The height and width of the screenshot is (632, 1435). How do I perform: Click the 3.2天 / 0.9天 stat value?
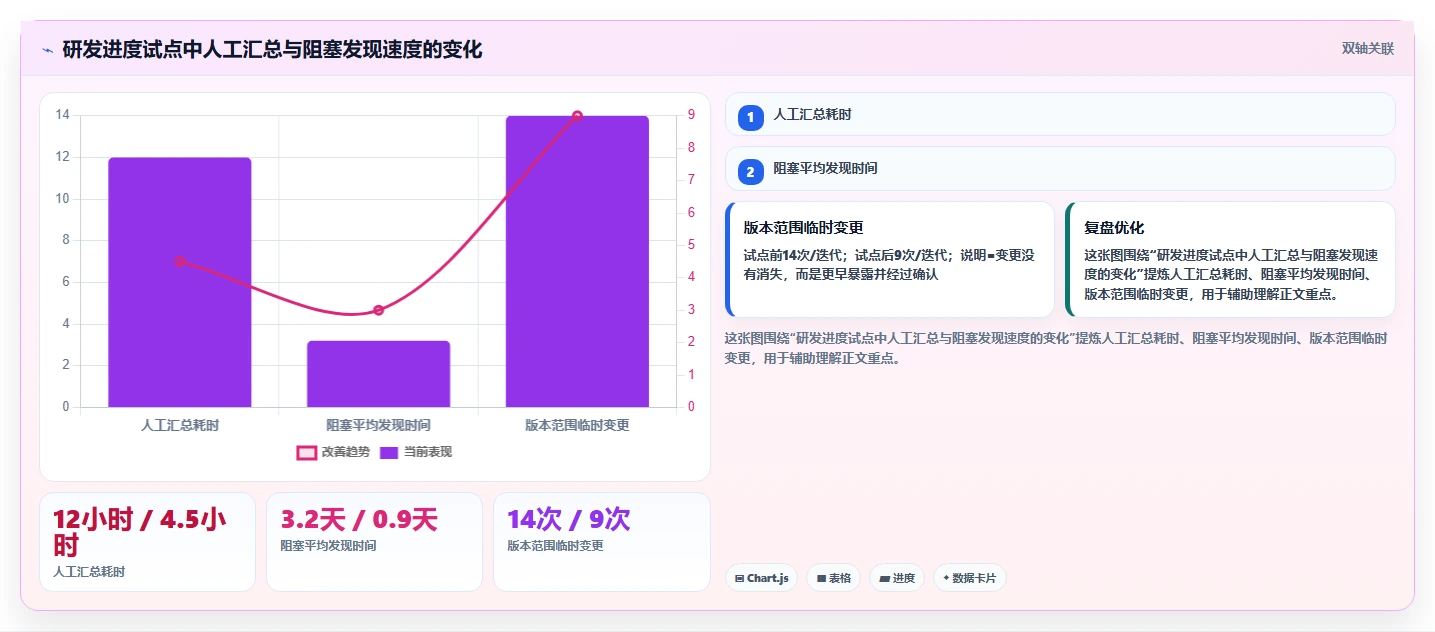[359, 520]
